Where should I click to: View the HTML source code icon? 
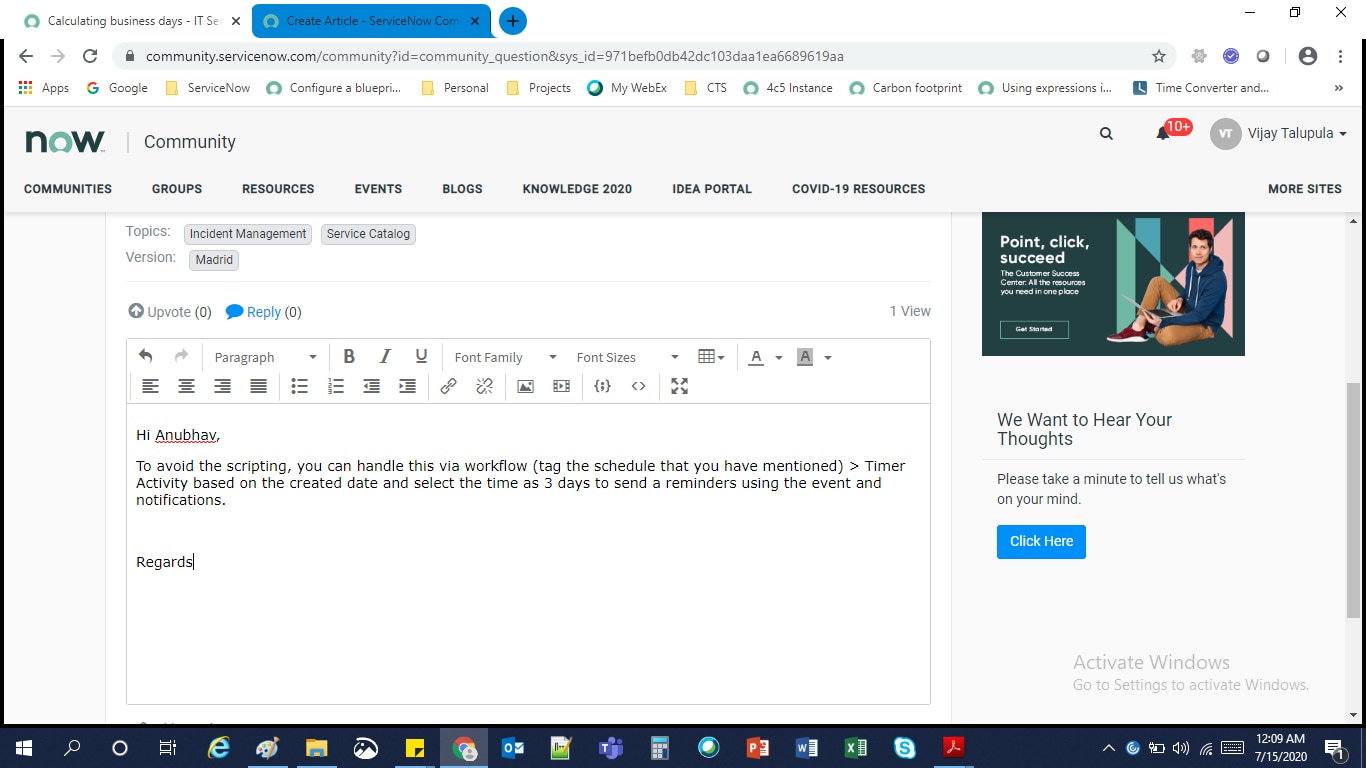tap(639, 386)
